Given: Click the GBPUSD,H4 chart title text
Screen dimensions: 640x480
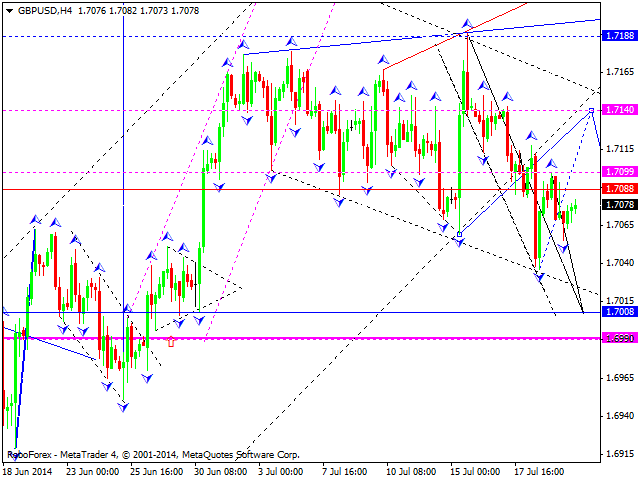Looking at the screenshot, I should pyautogui.click(x=44, y=7).
